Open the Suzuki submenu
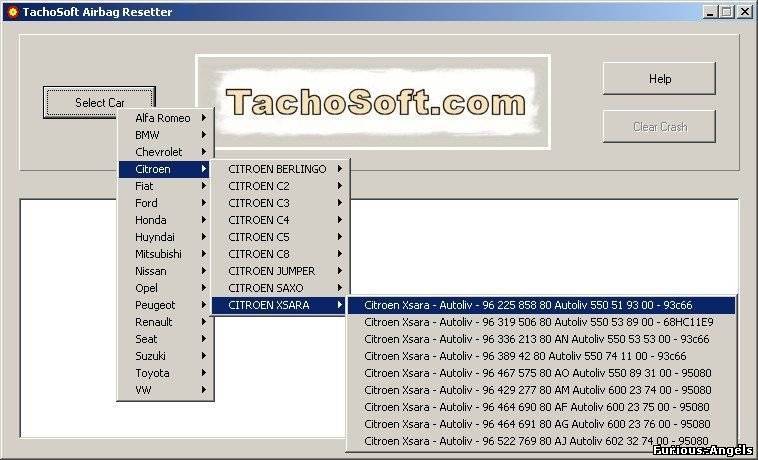 click(164, 356)
